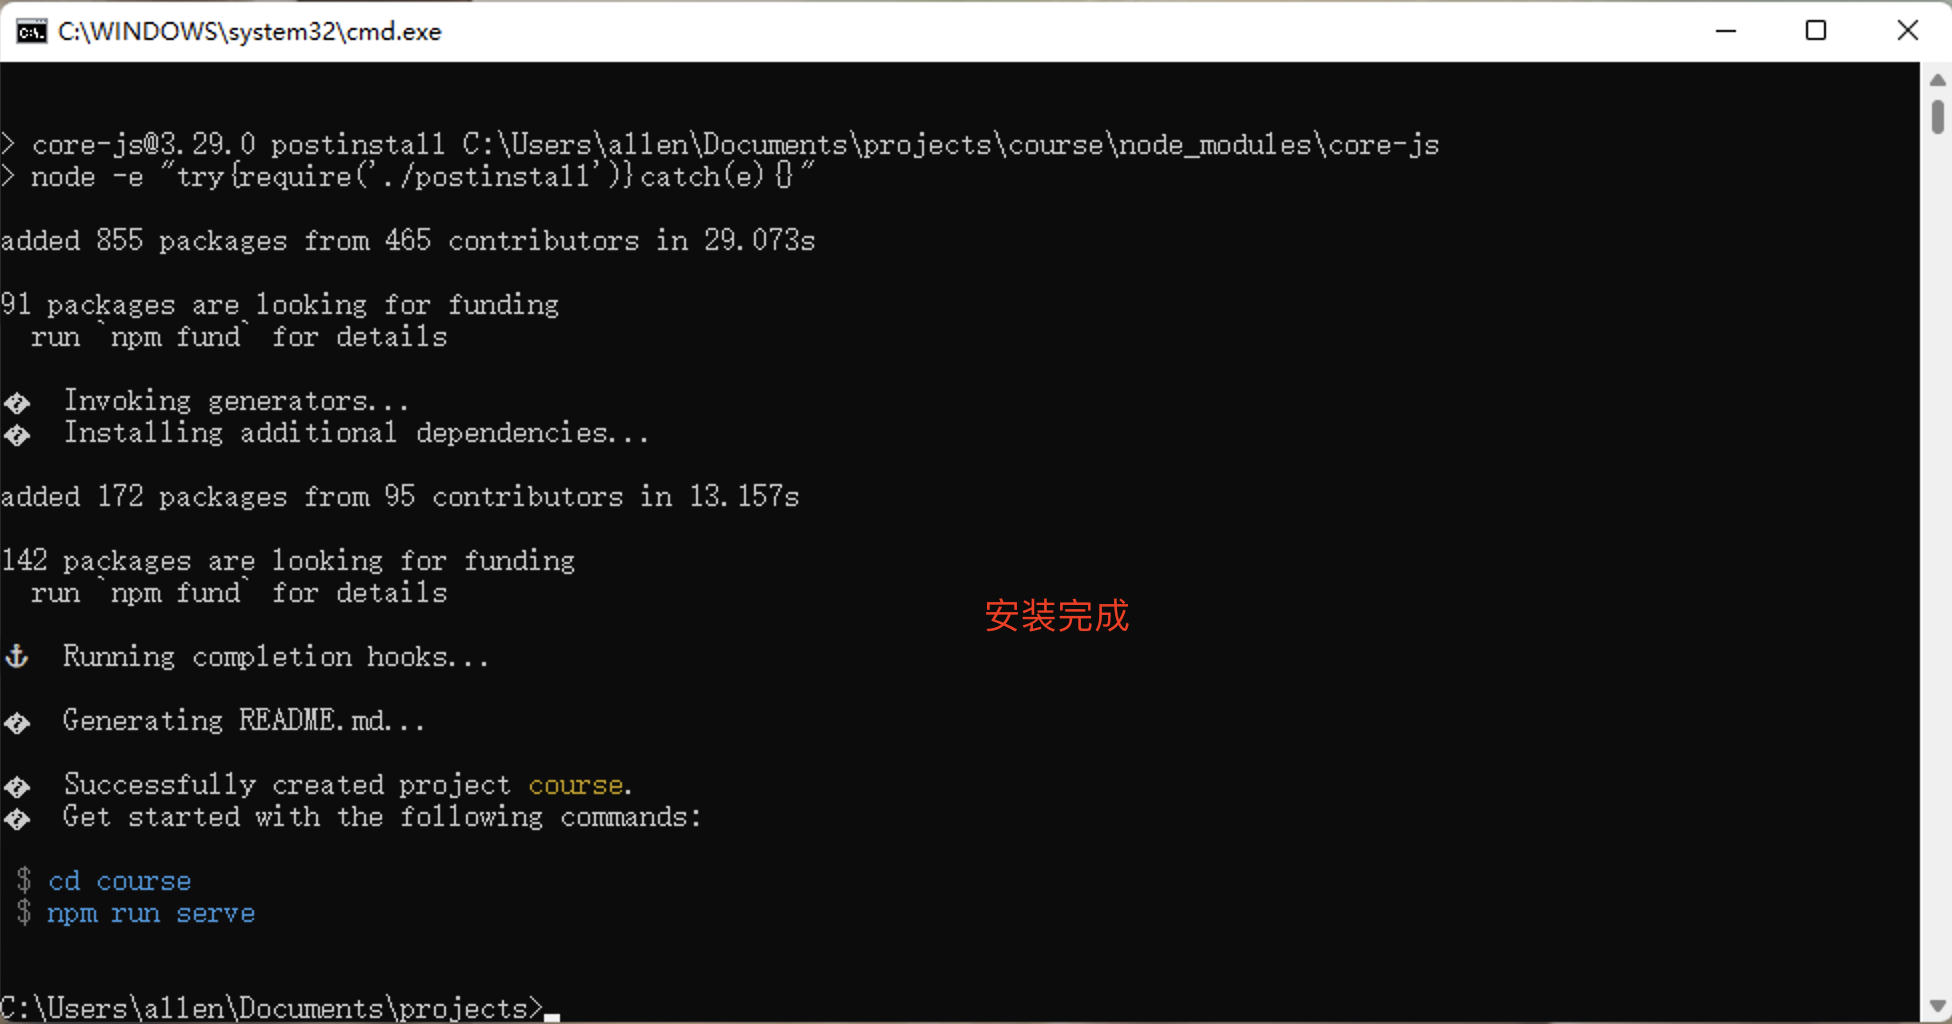Click the icon before Generating README.md
The height and width of the screenshot is (1024, 1952).
point(17,722)
